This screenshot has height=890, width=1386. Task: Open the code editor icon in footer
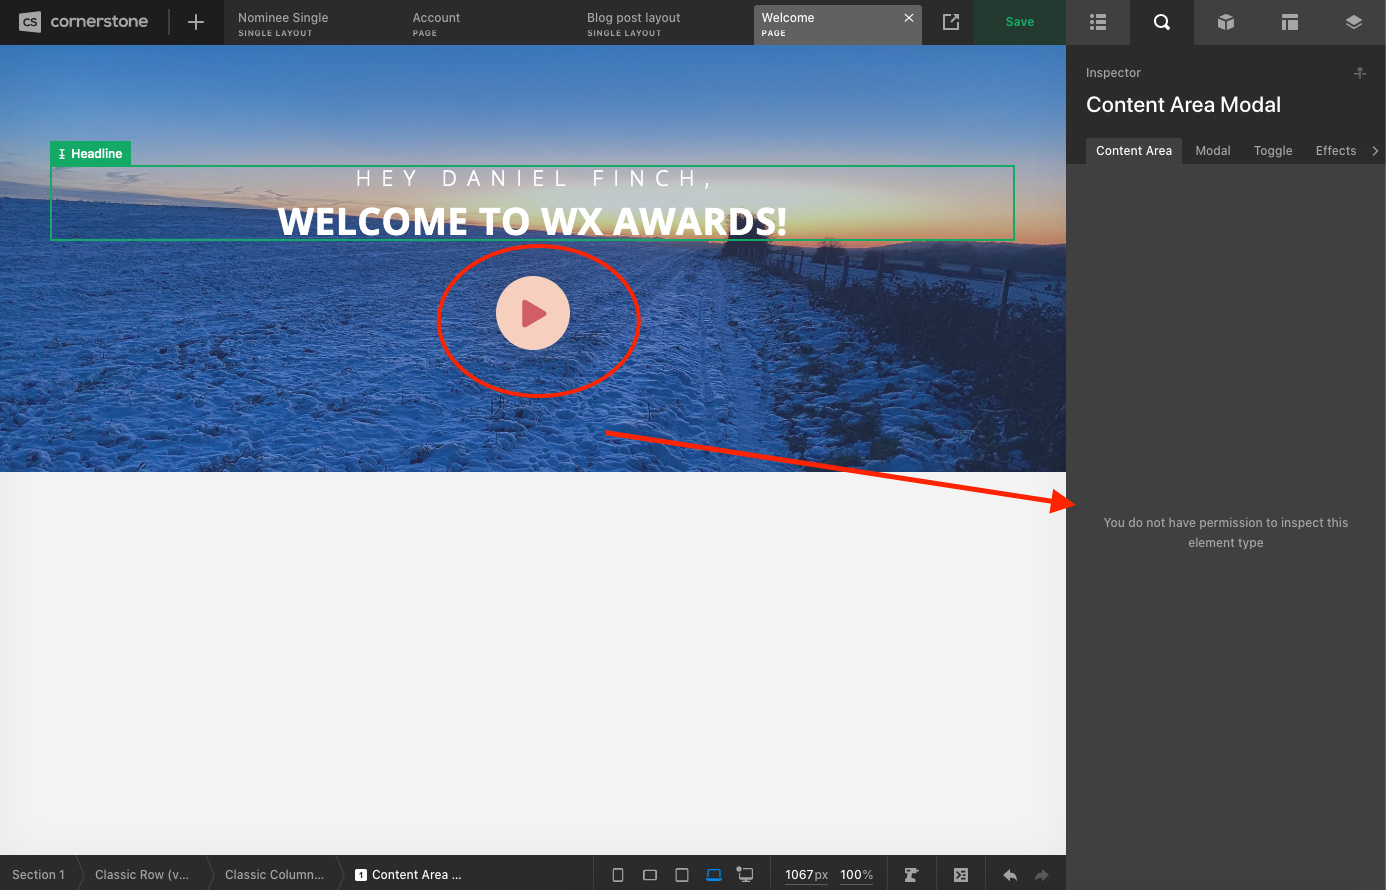click(x=961, y=875)
